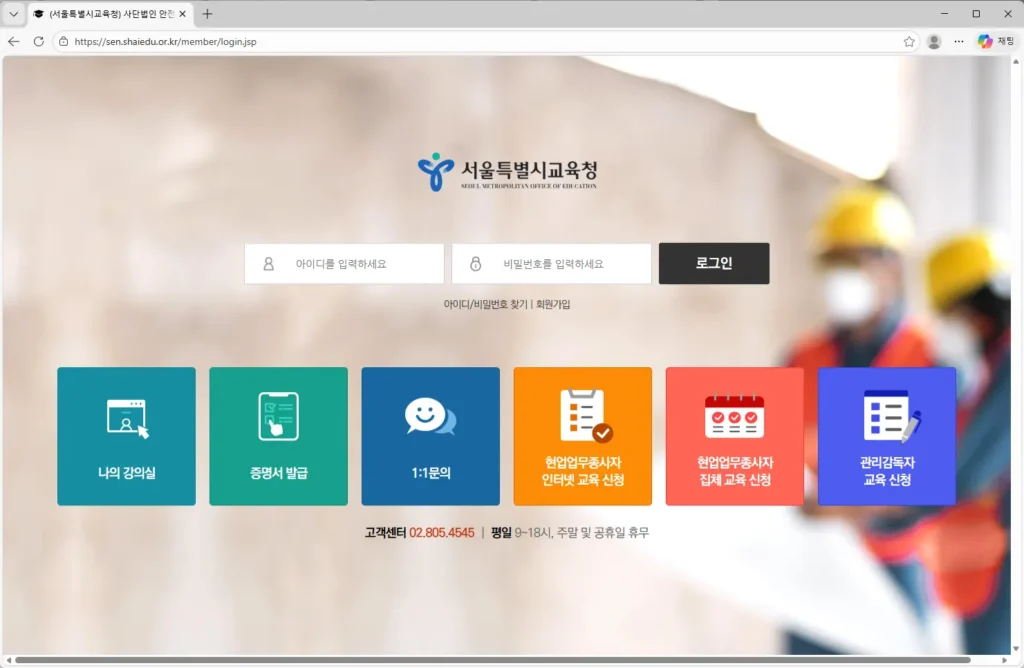Navigate back in the browser
Viewport: 1024px width, 668px height.
coord(15,41)
